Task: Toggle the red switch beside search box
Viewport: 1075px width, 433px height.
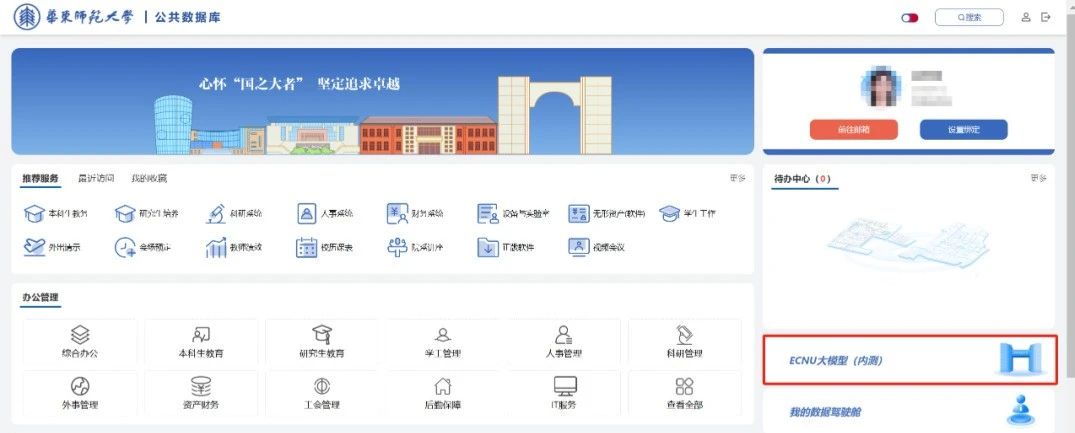Action: [x=909, y=17]
